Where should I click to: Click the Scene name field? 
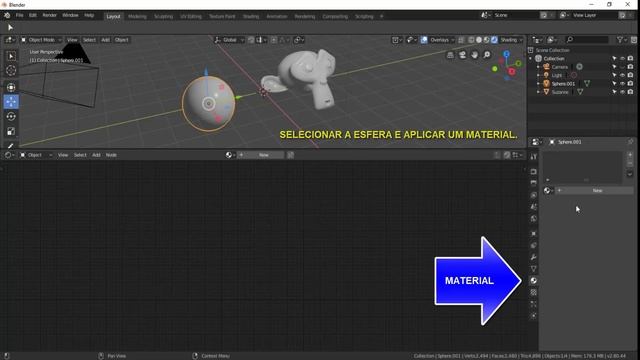[x=515, y=15]
